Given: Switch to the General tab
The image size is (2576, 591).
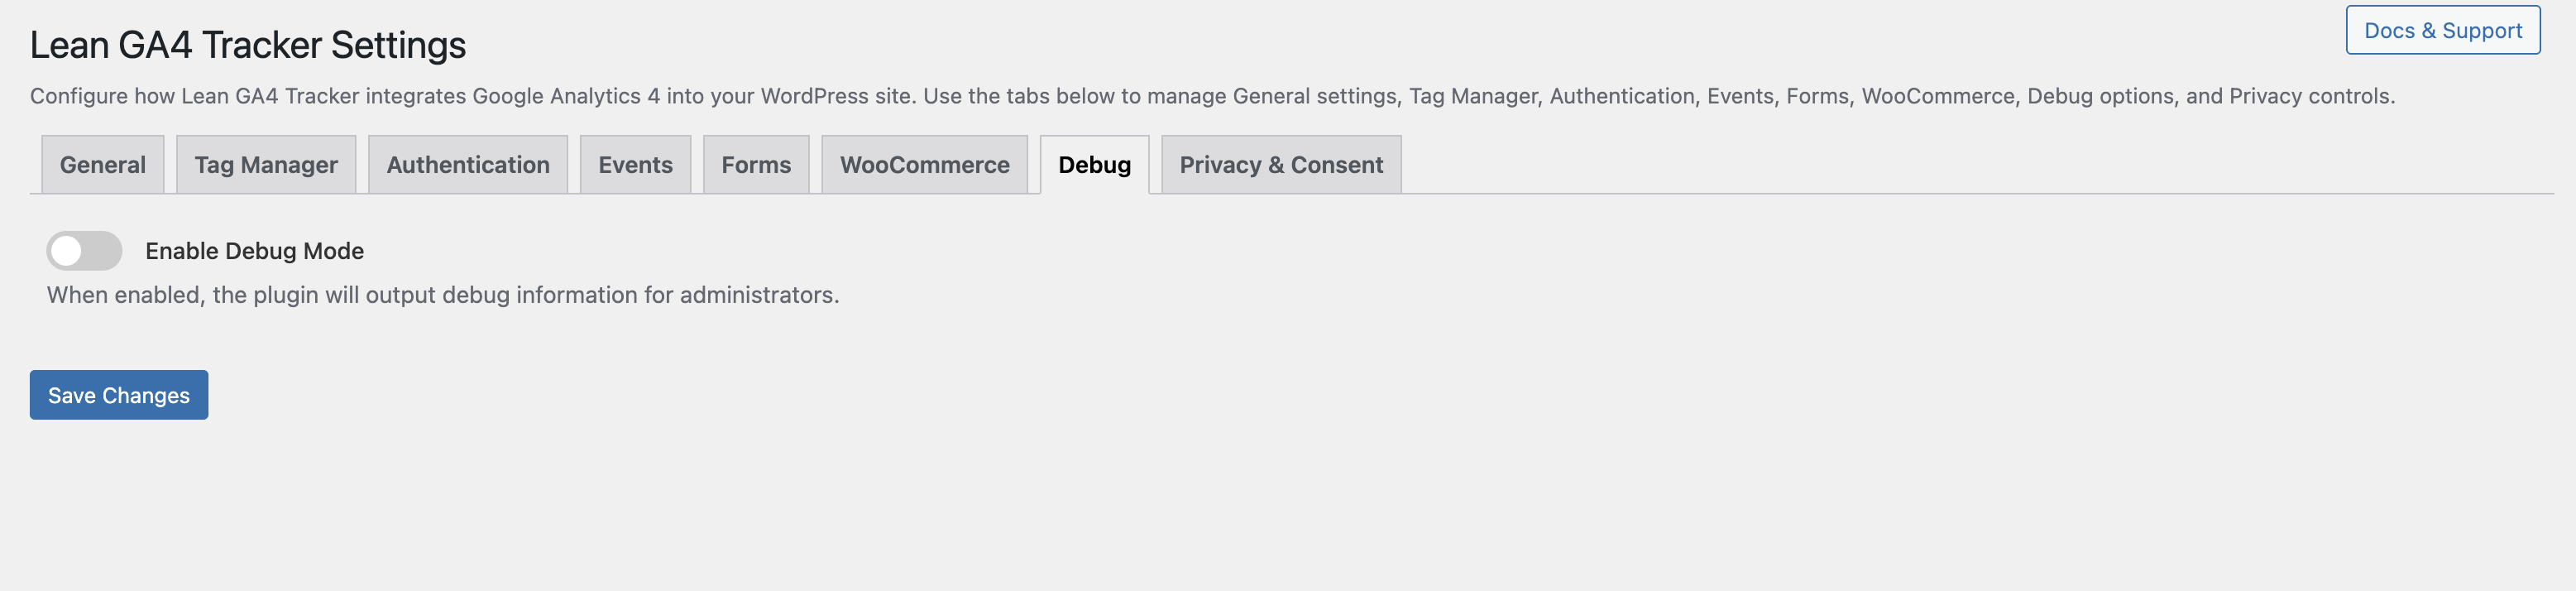Looking at the screenshot, I should tap(102, 165).
